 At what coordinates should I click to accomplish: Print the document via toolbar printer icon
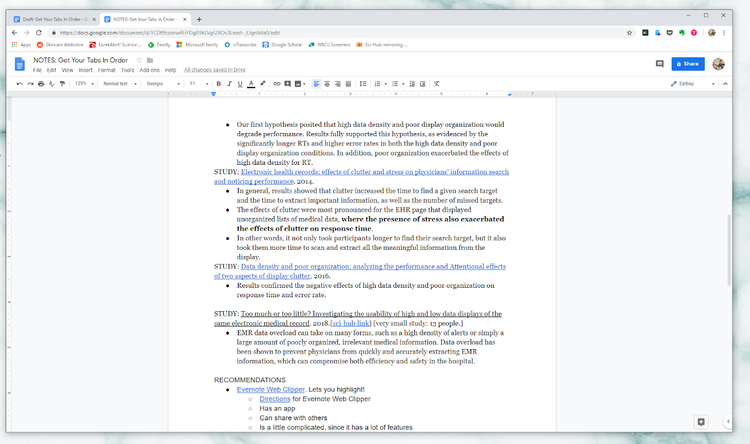tap(41, 84)
